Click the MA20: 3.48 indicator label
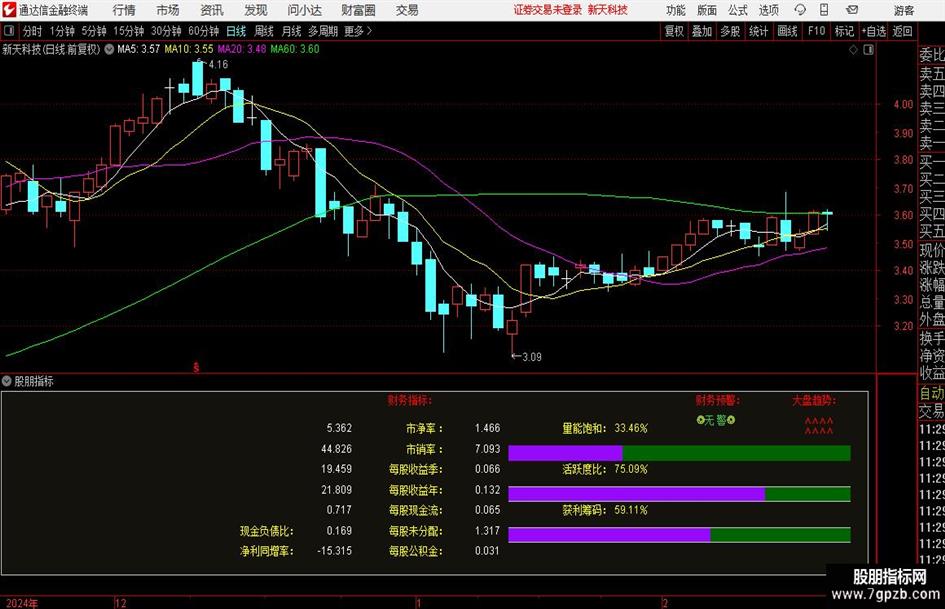This screenshot has height=609, width=945. 242,49
